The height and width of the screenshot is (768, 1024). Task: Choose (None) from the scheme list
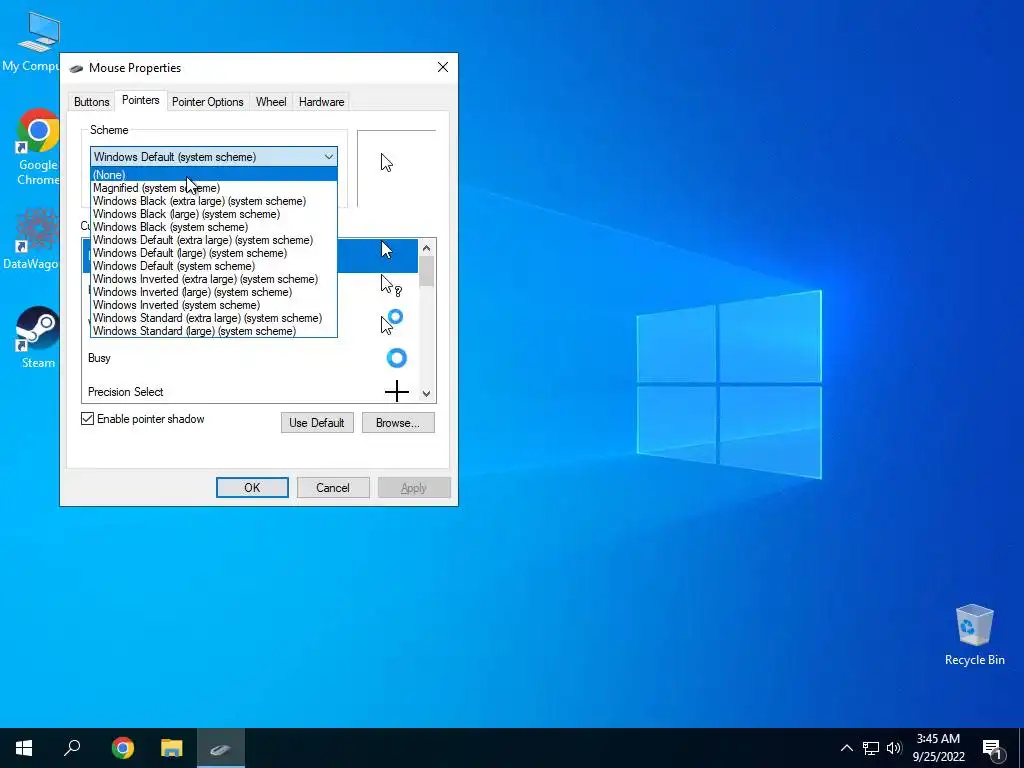[x=214, y=174]
